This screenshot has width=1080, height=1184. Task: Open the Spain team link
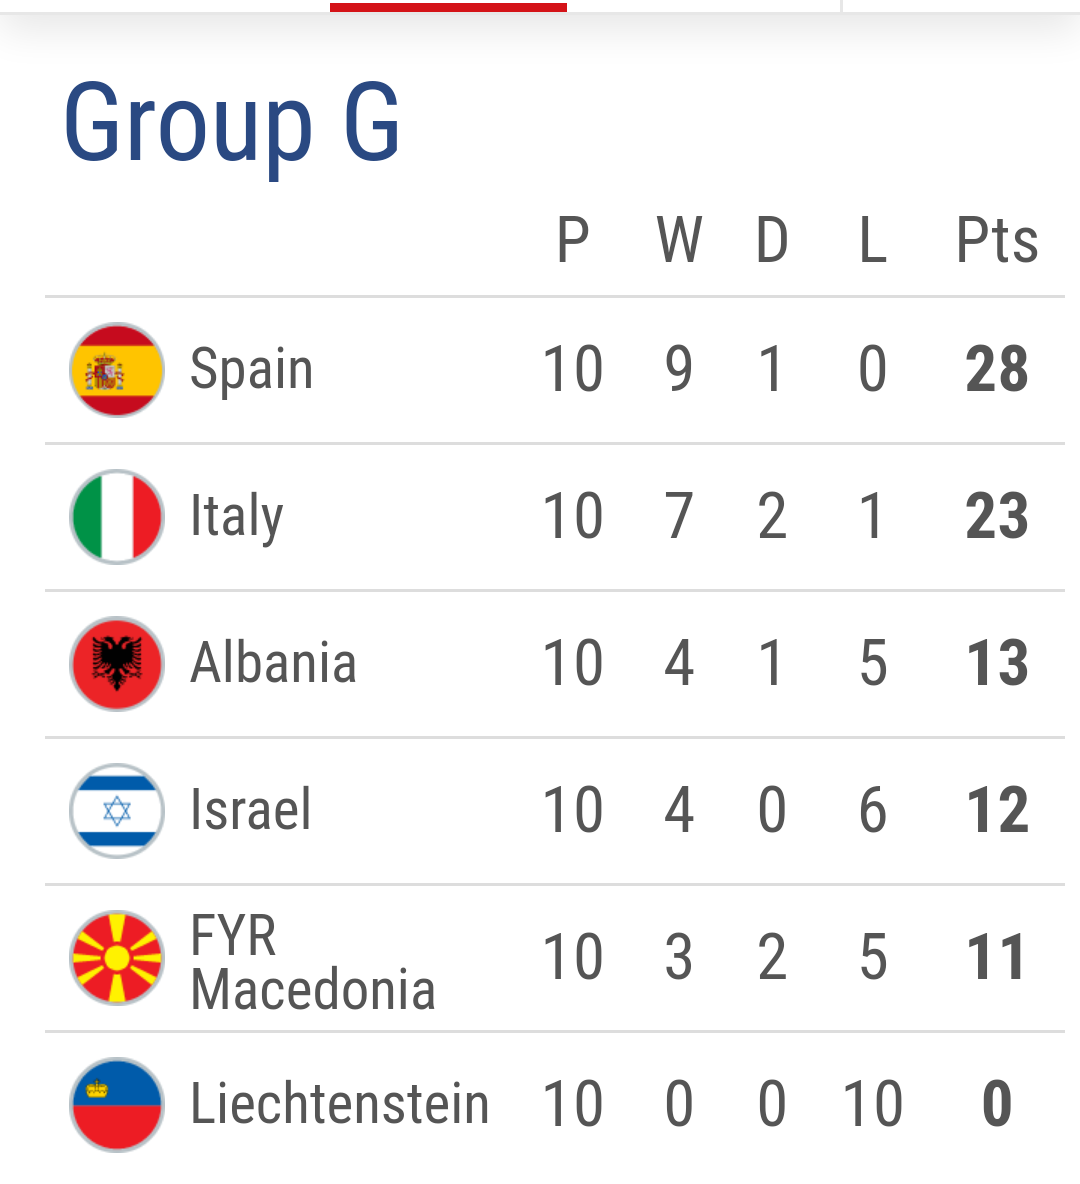(x=252, y=369)
